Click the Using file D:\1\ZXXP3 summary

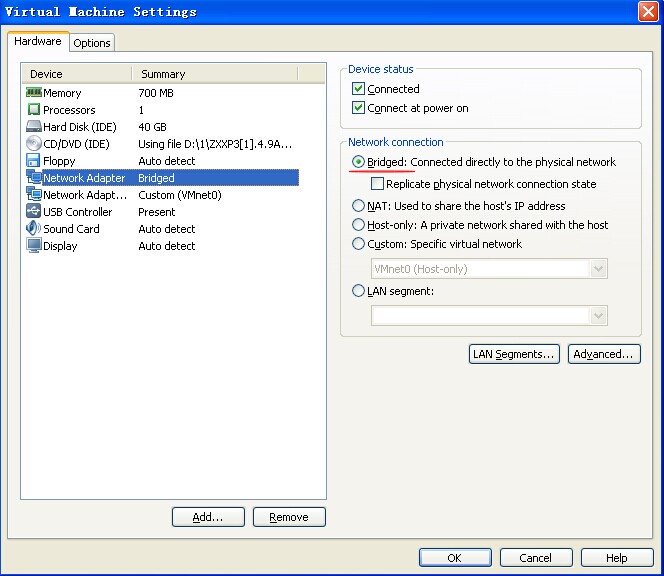(x=215, y=144)
